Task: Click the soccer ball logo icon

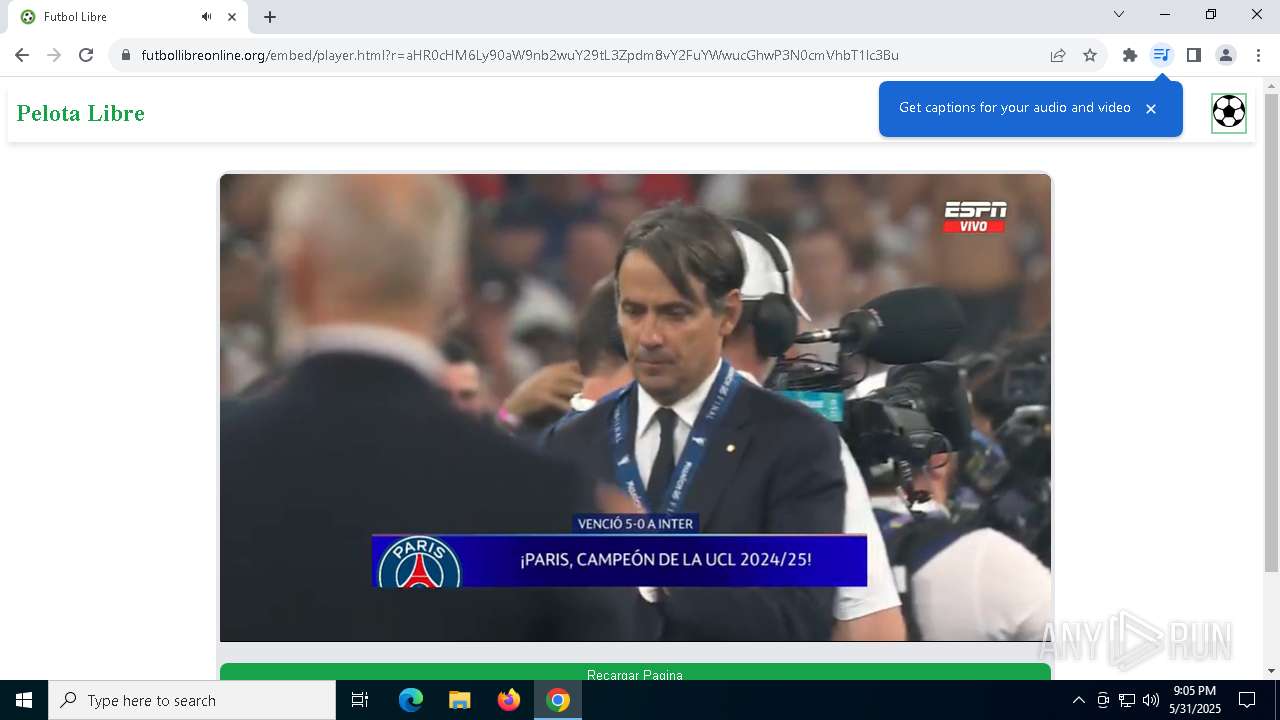Action: pyautogui.click(x=1229, y=112)
